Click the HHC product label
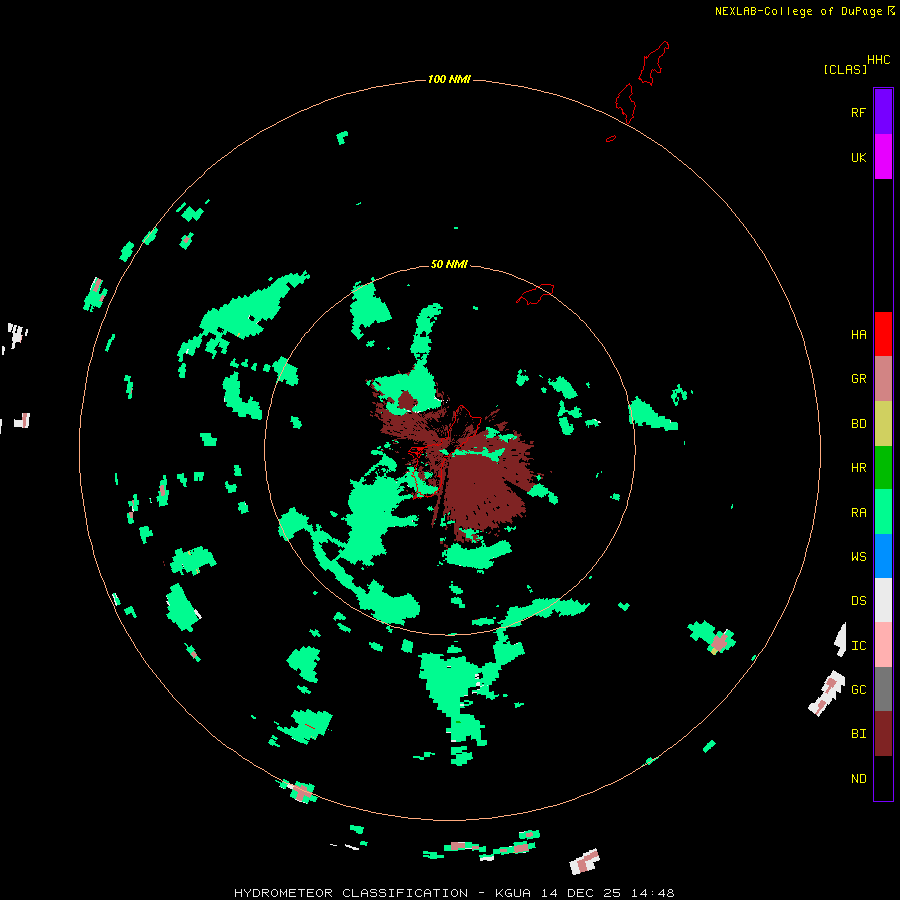The width and height of the screenshot is (900, 900). 878,60
